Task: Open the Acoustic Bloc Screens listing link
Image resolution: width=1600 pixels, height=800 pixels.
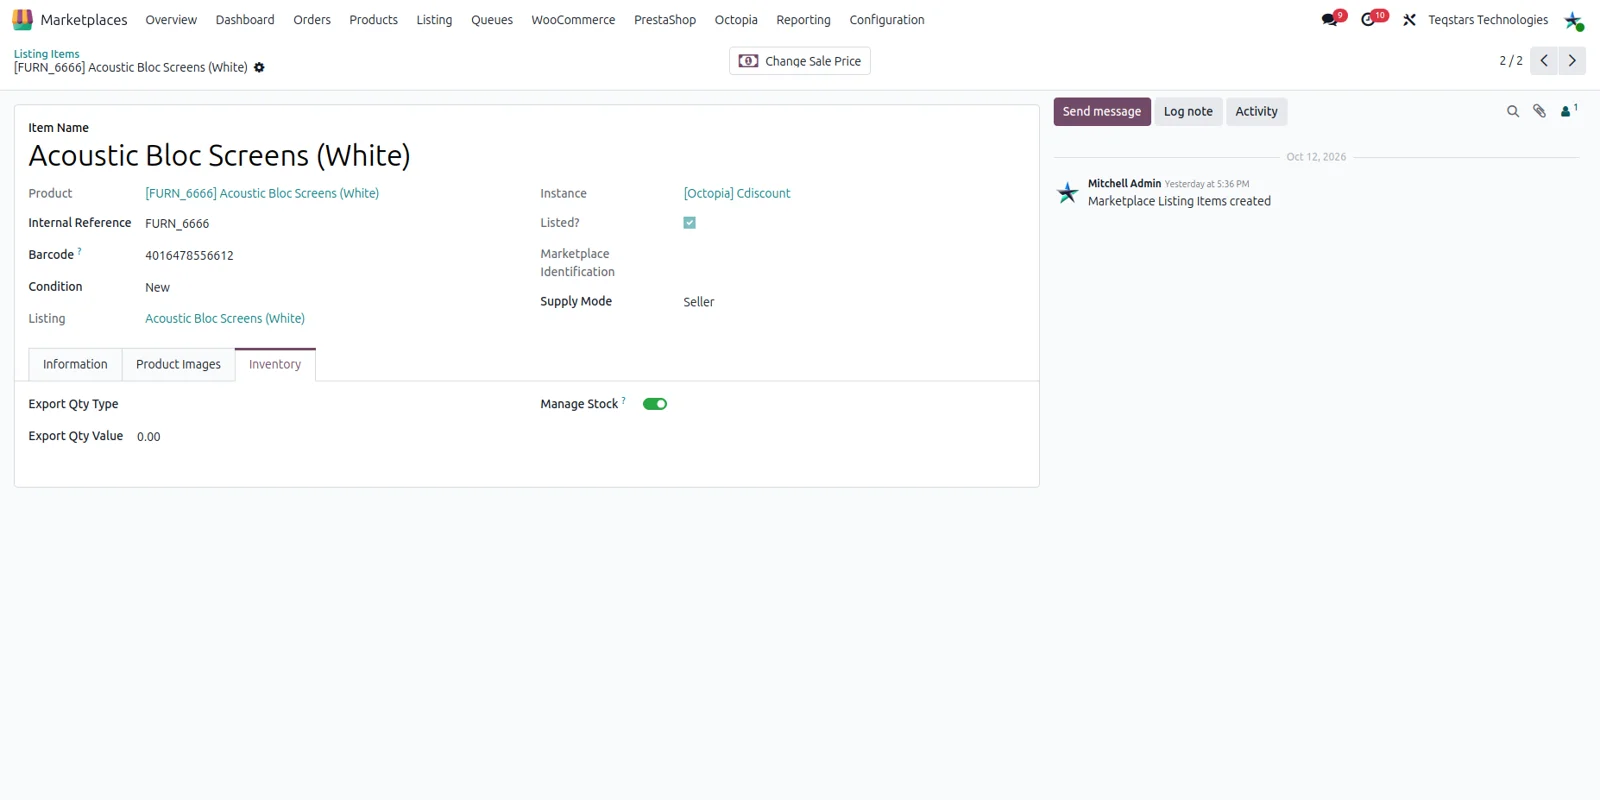Action: (x=225, y=319)
